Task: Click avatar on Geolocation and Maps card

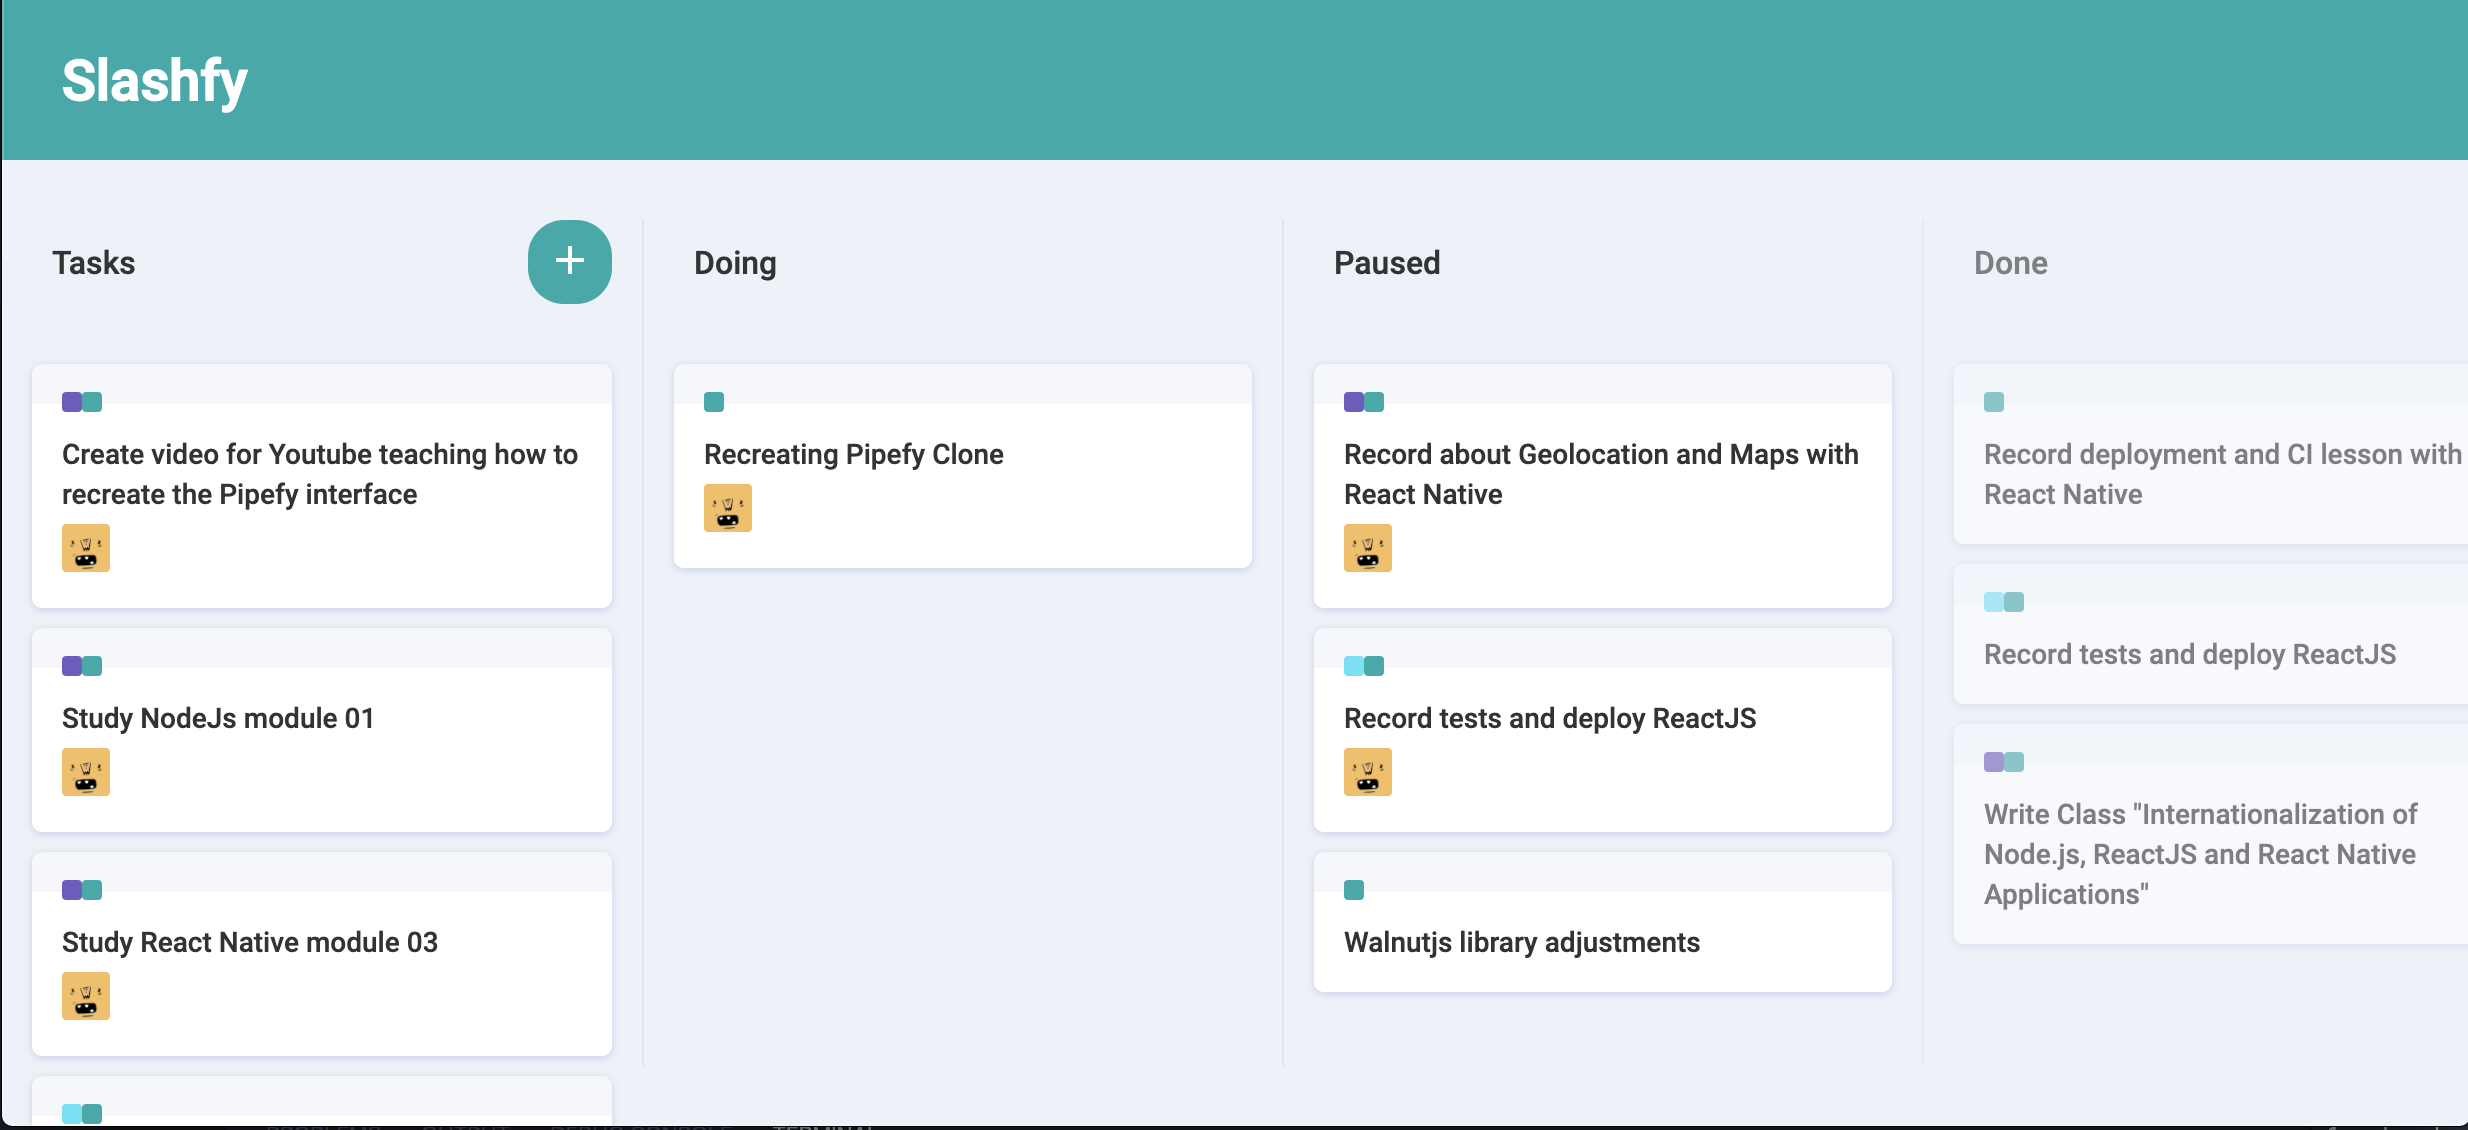Action: (1367, 548)
